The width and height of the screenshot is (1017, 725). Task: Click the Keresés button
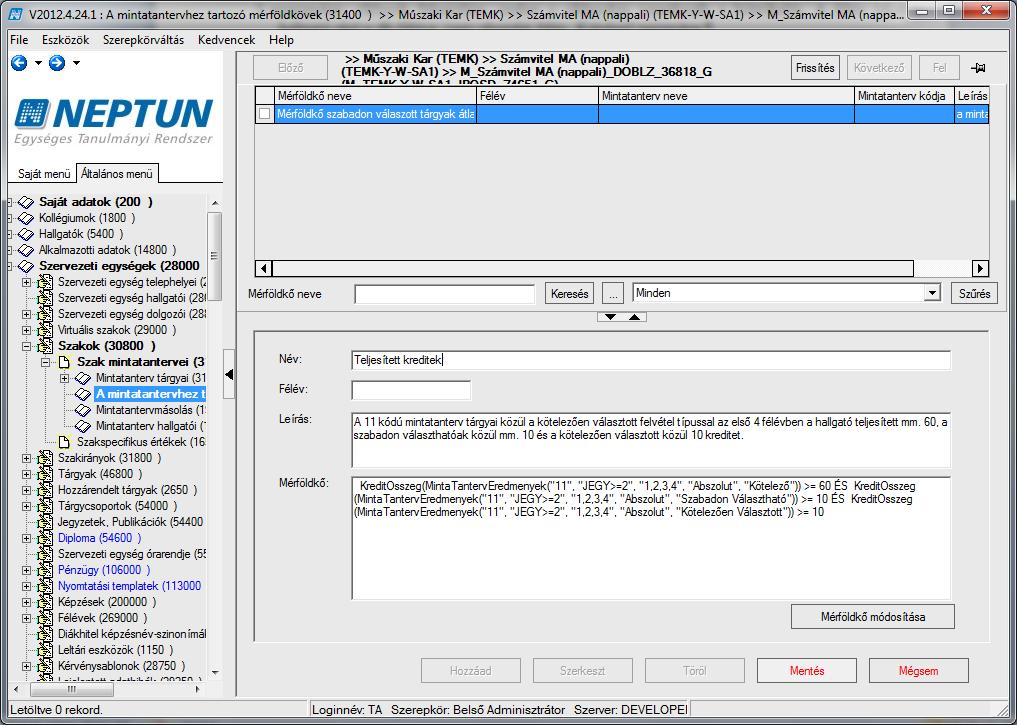pos(569,294)
